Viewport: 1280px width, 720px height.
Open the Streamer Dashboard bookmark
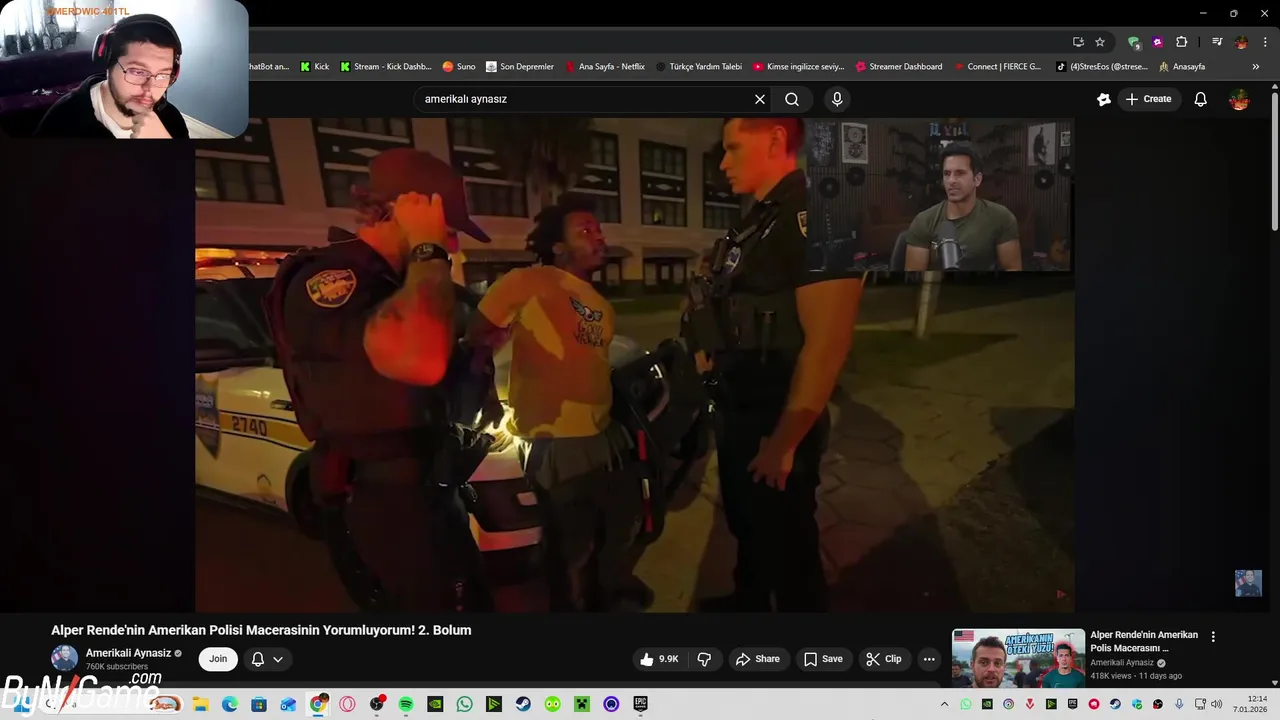(x=899, y=67)
